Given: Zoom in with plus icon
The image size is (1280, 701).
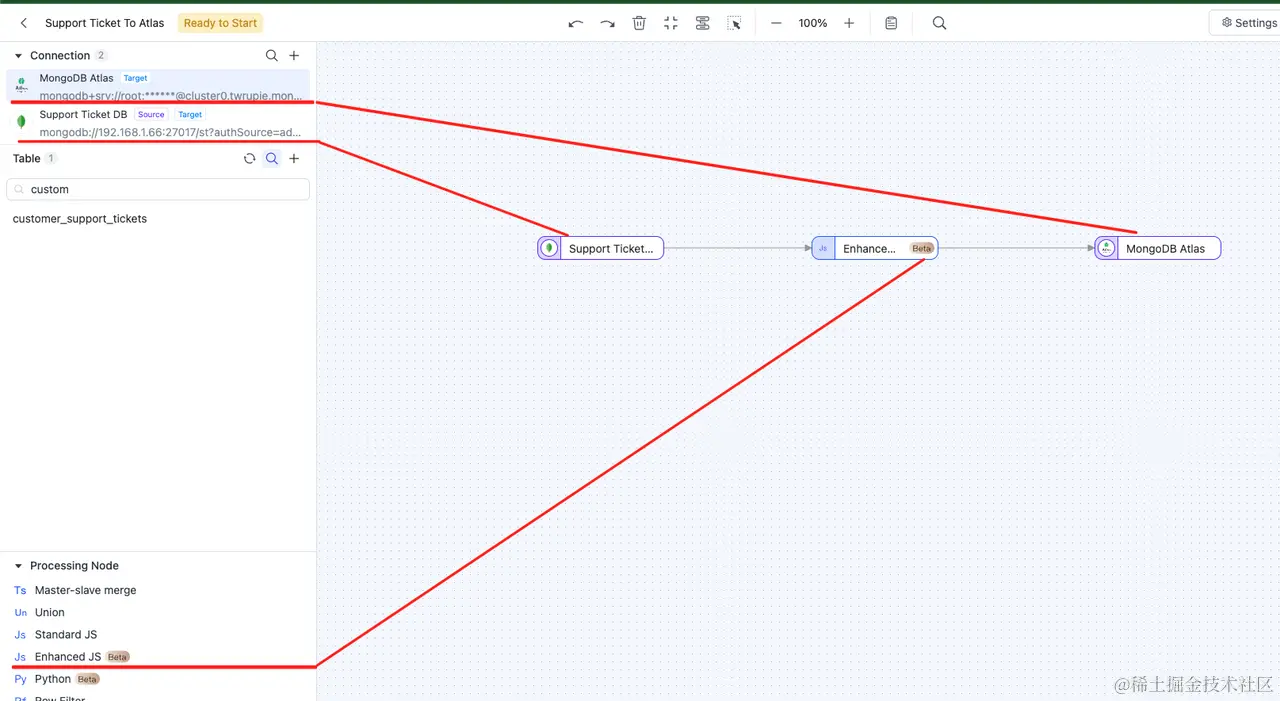Looking at the screenshot, I should (849, 23).
